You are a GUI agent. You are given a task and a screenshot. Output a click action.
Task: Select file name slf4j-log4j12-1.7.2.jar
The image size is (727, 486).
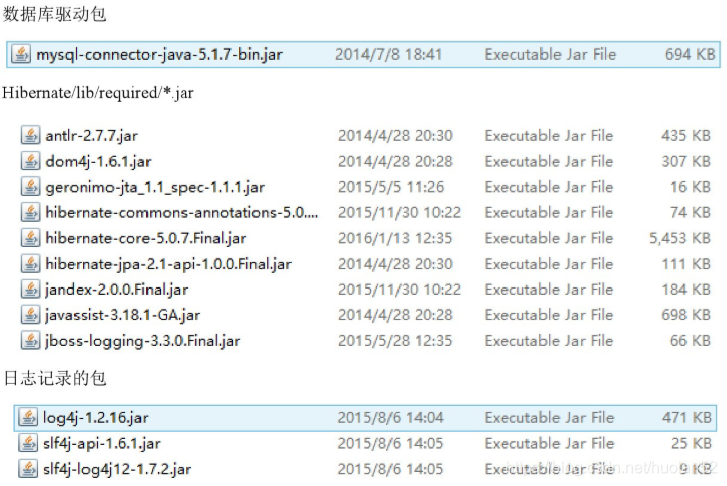click(117, 469)
